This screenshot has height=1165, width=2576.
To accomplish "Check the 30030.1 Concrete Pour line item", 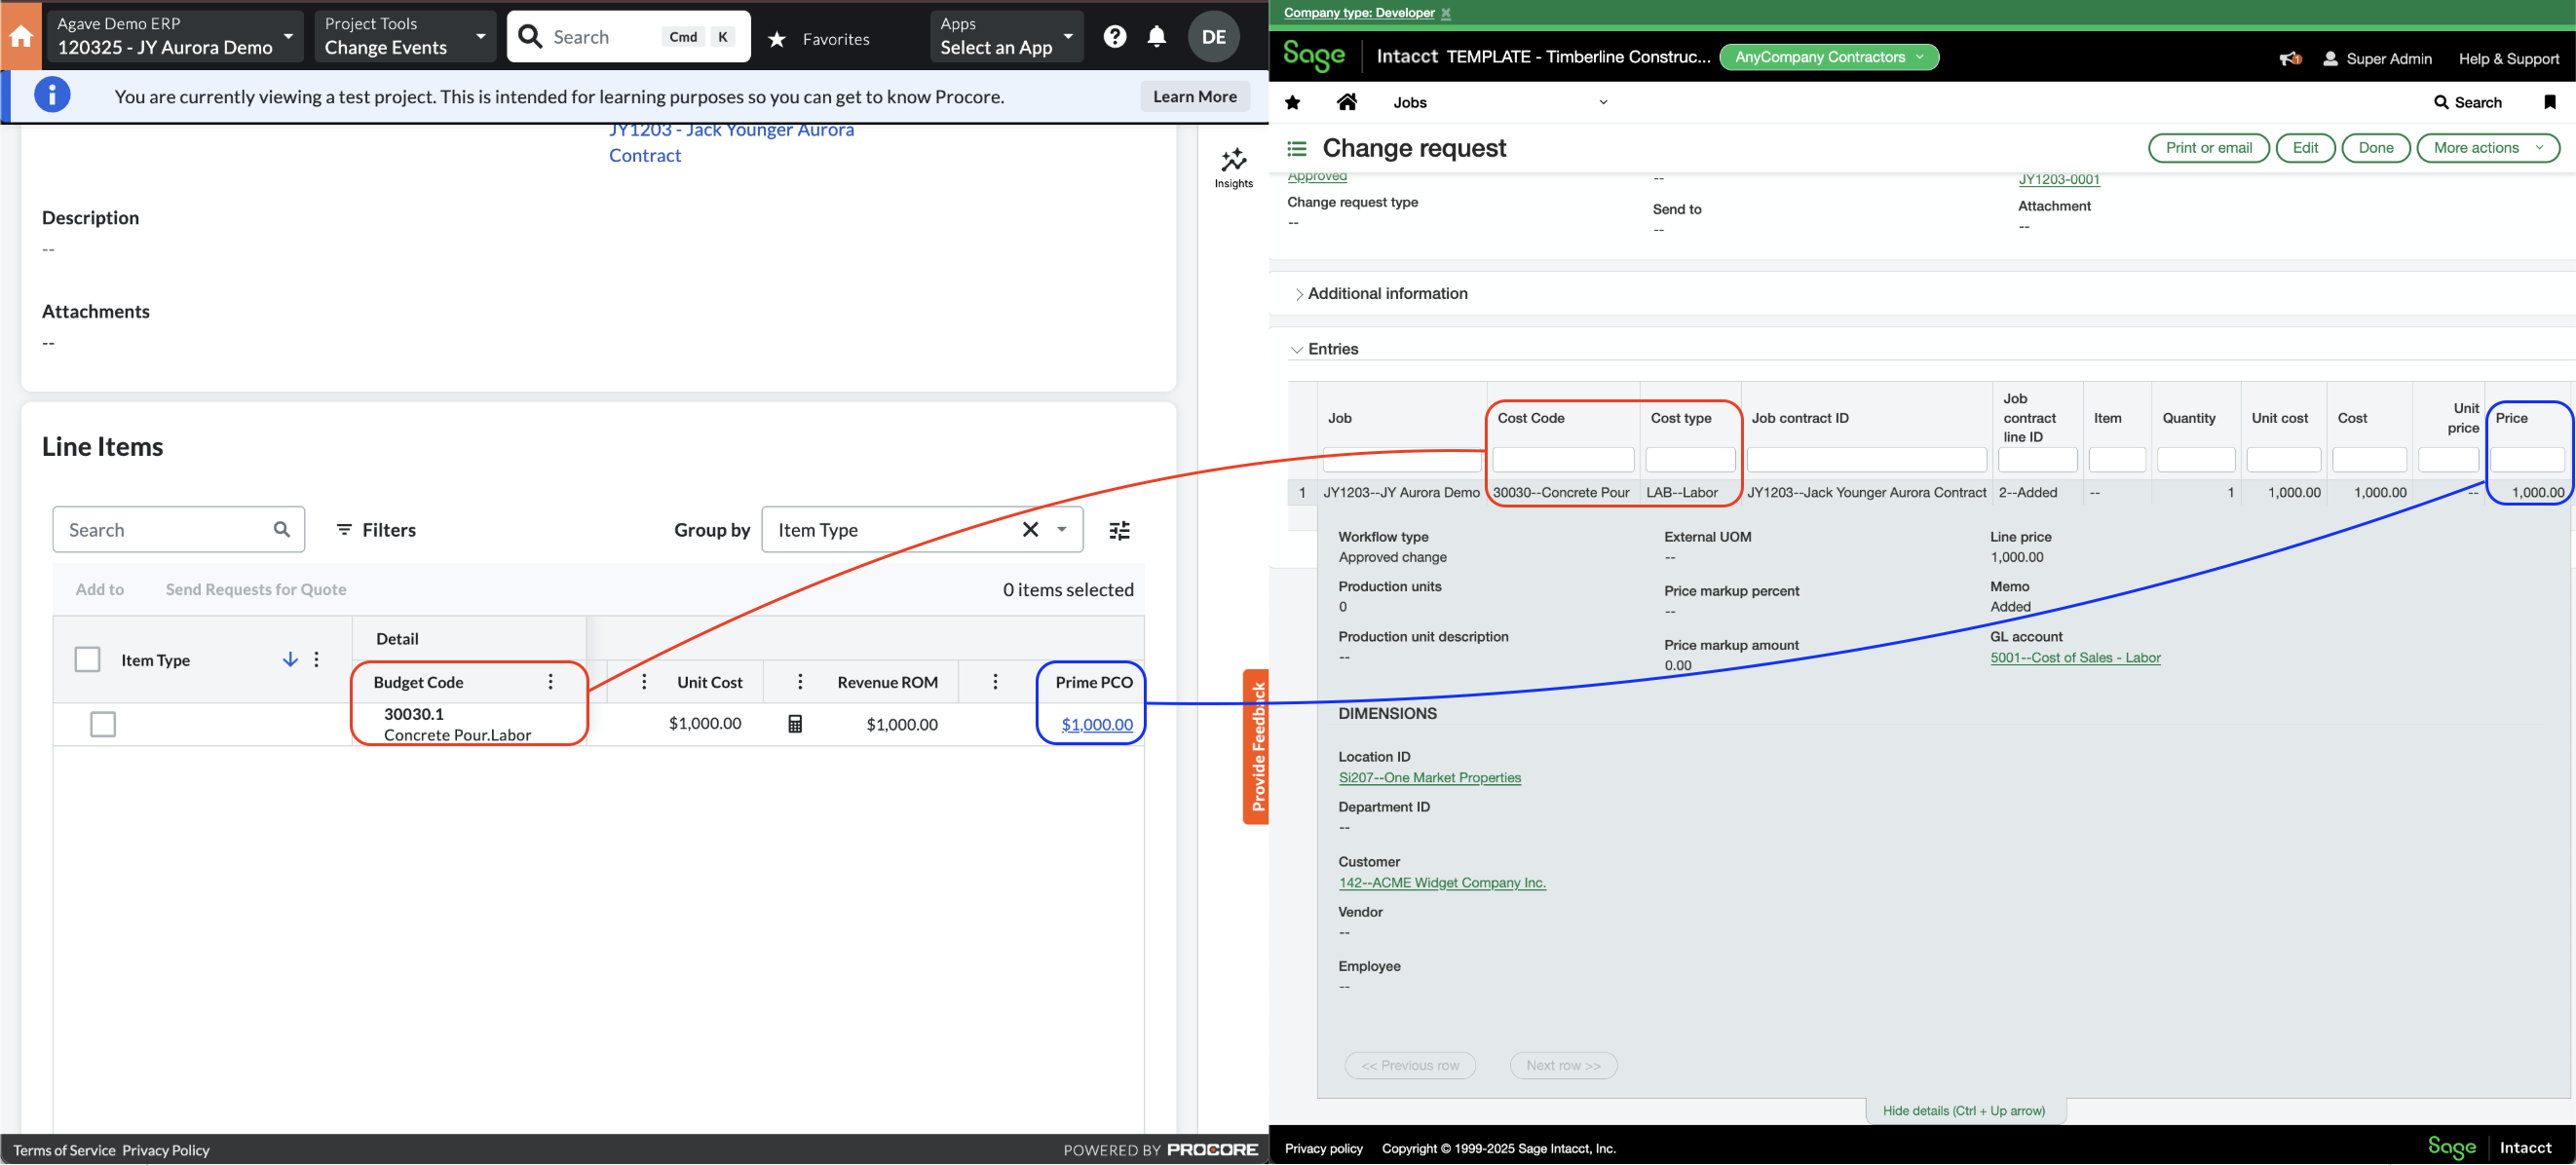I will pos(103,723).
